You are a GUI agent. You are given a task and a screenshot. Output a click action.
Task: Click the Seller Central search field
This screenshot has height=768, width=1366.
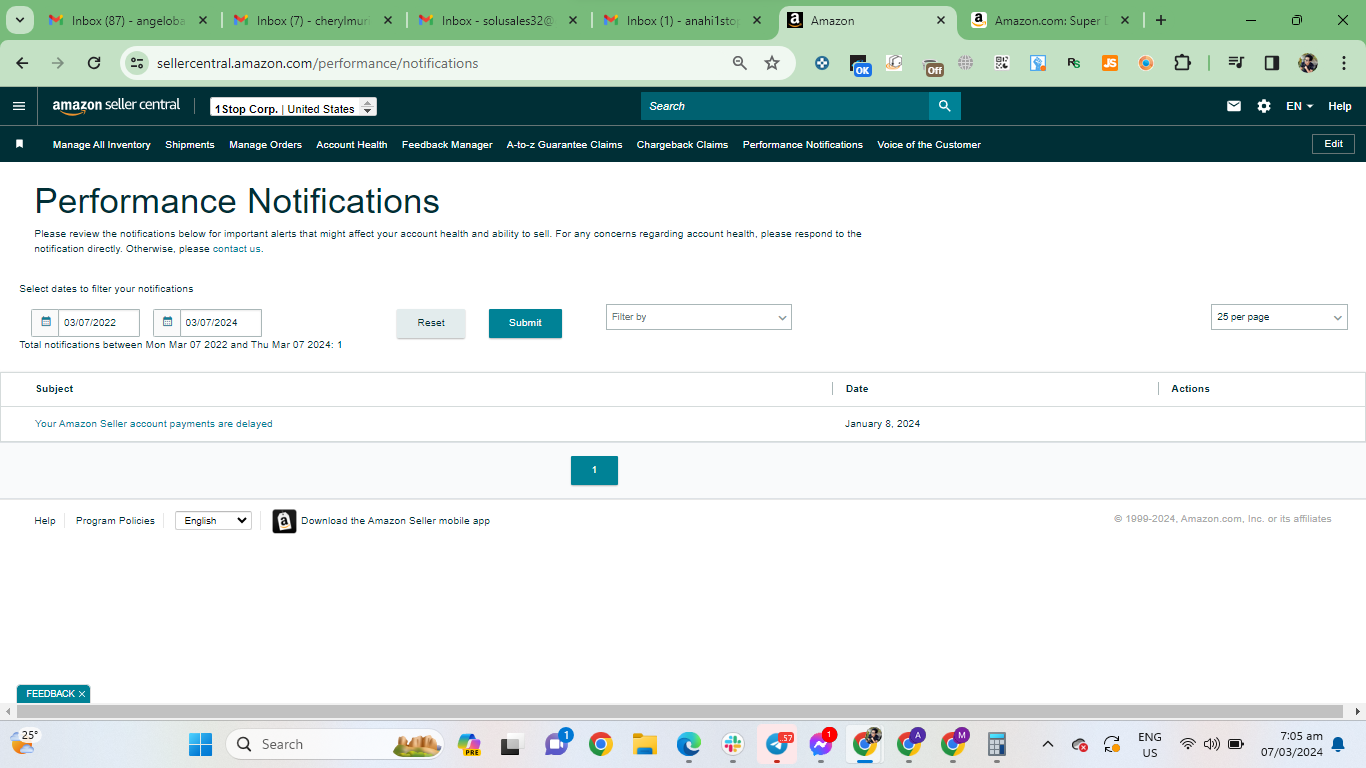[x=785, y=106]
